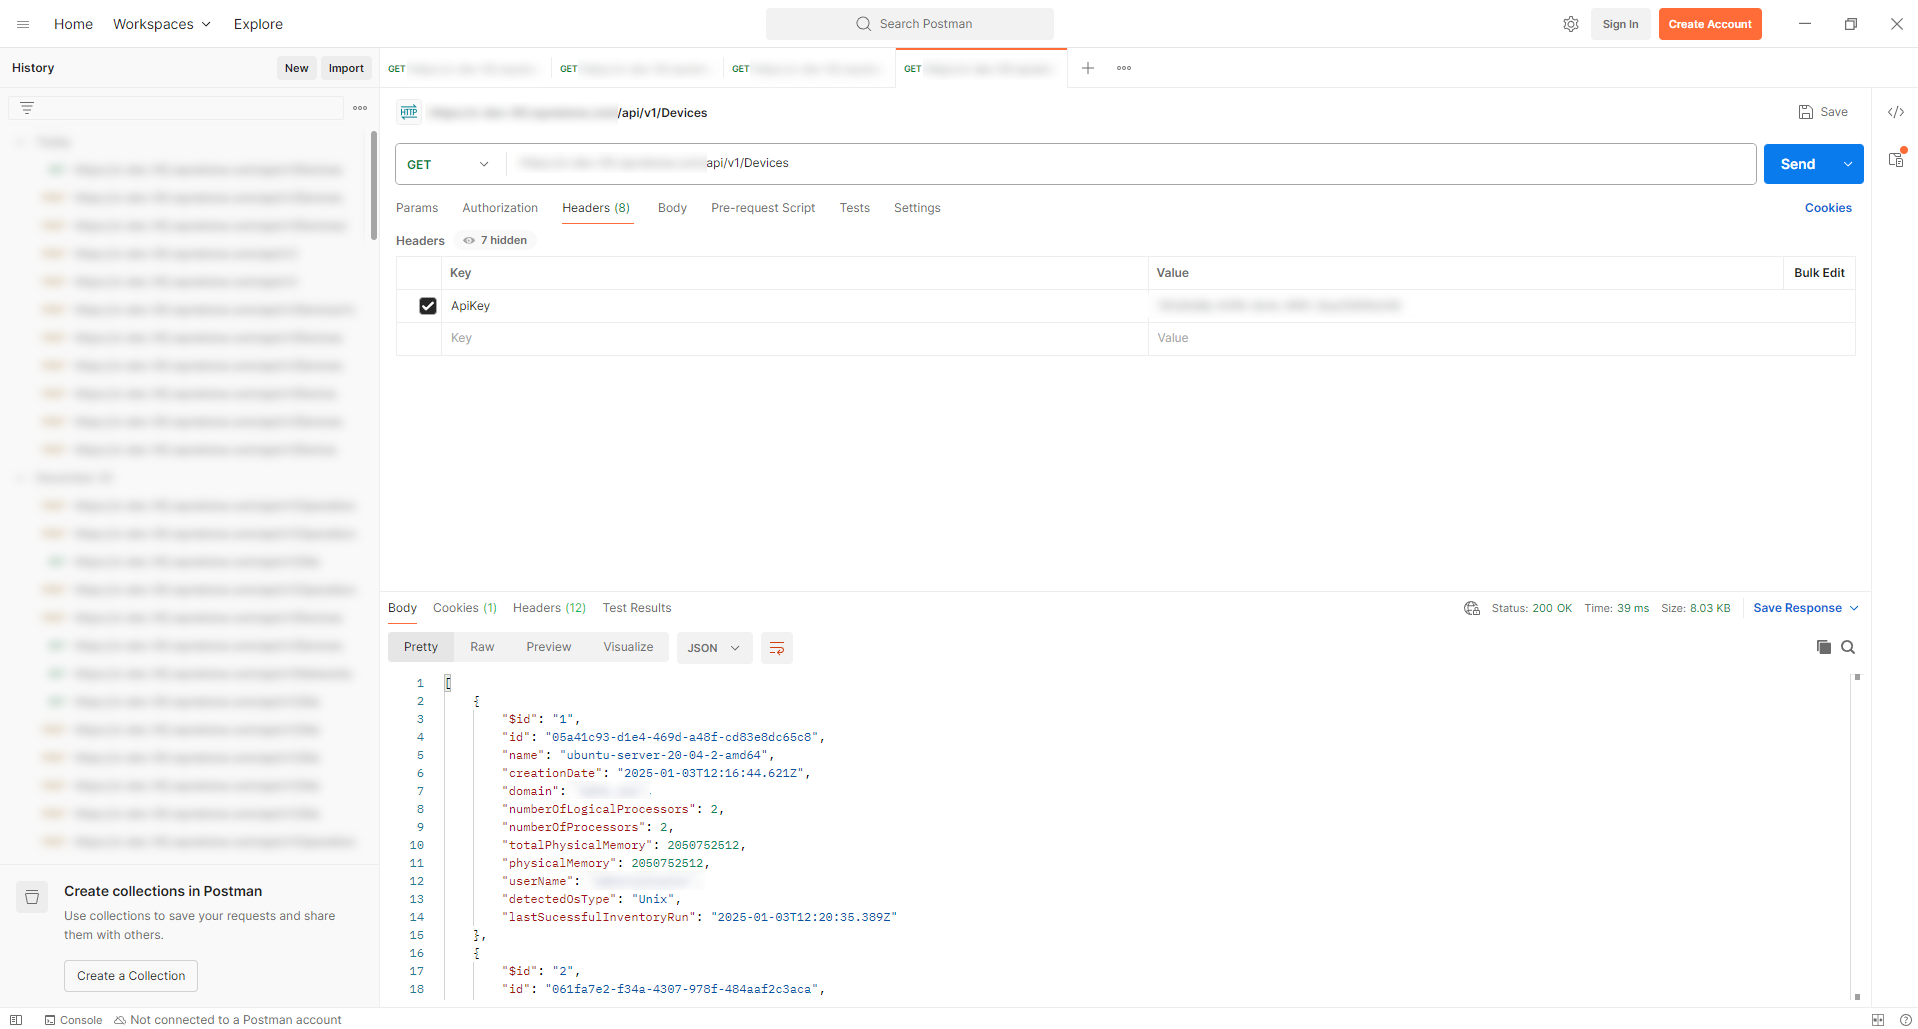This screenshot has height=1029, width=1918.
Task: Toggle the sidebar icon in status bar
Action: coord(16,1020)
